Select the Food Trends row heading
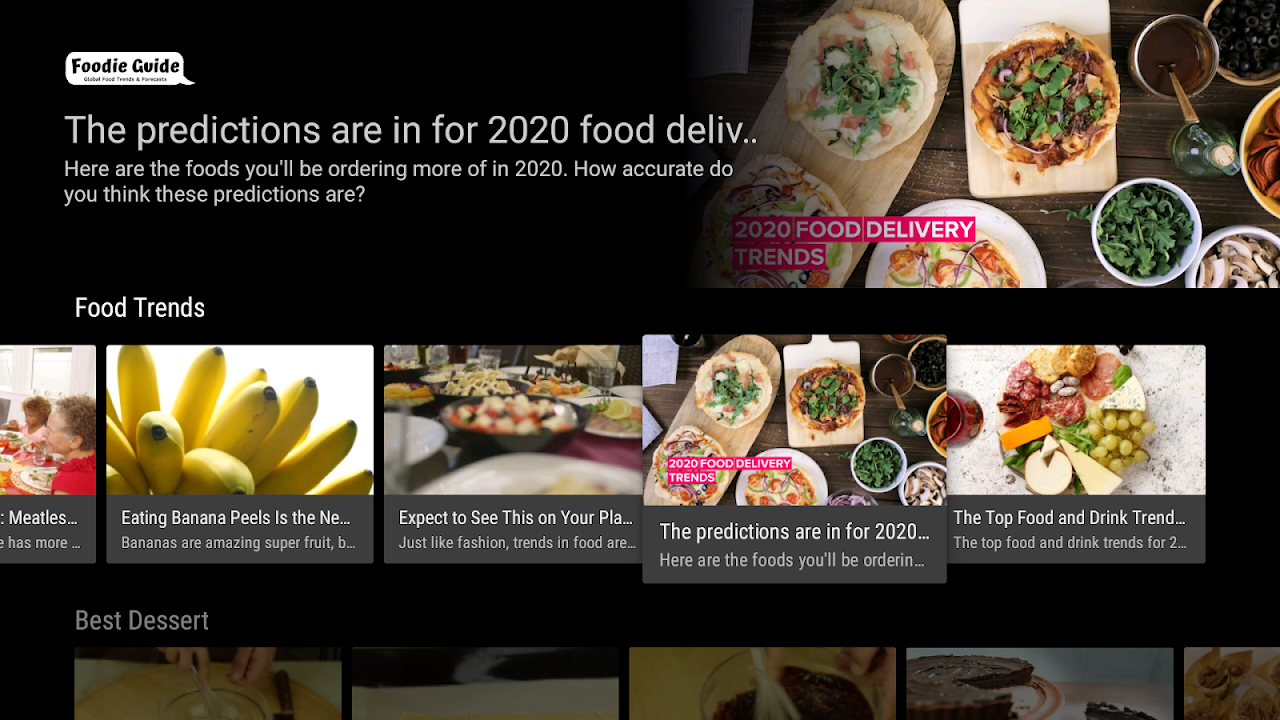 pos(140,308)
